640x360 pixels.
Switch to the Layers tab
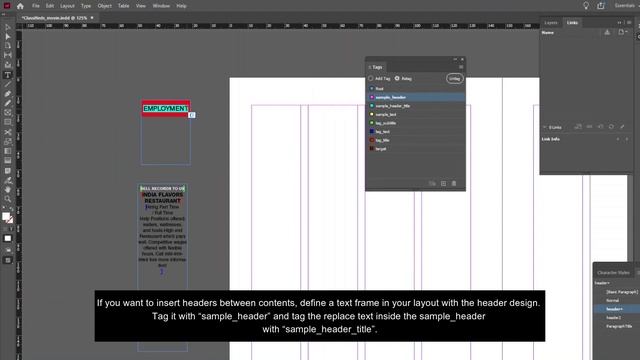click(x=551, y=23)
